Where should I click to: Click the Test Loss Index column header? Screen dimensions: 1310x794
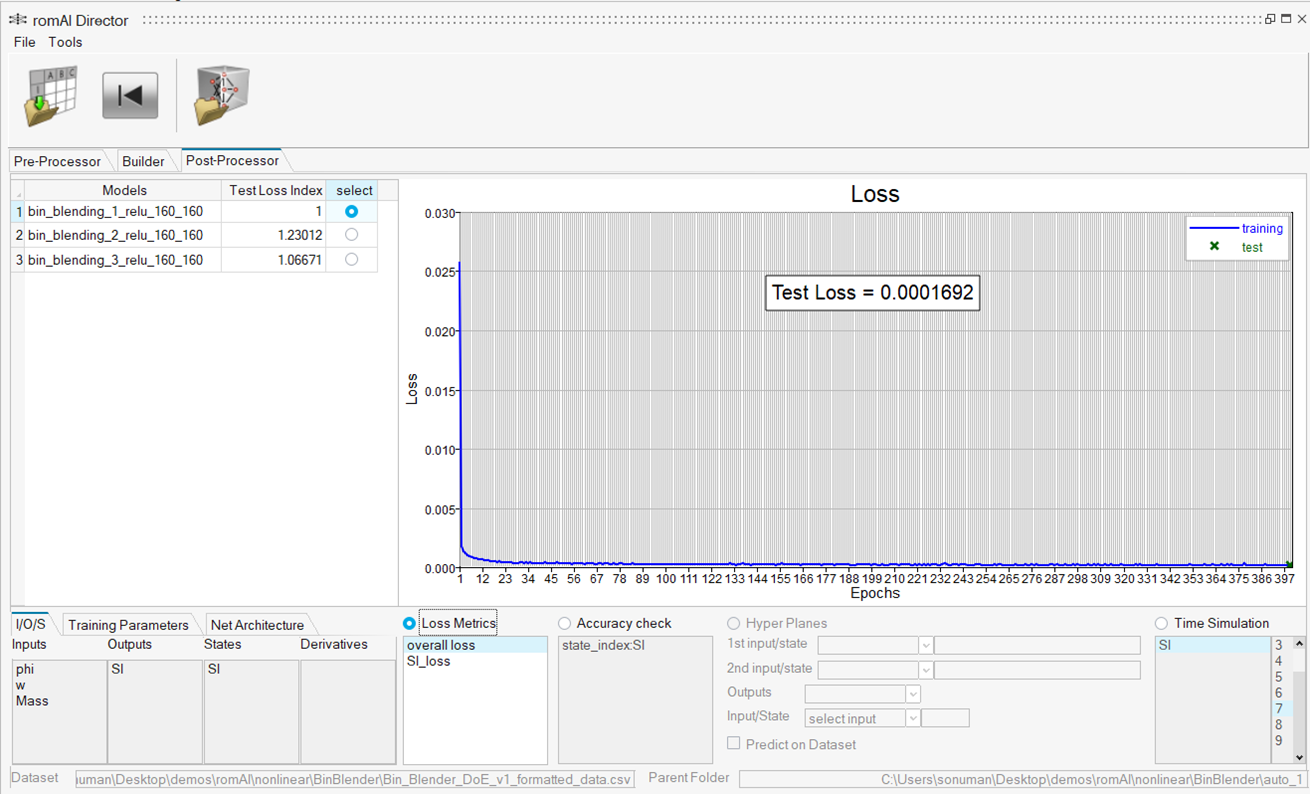pos(276,190)
